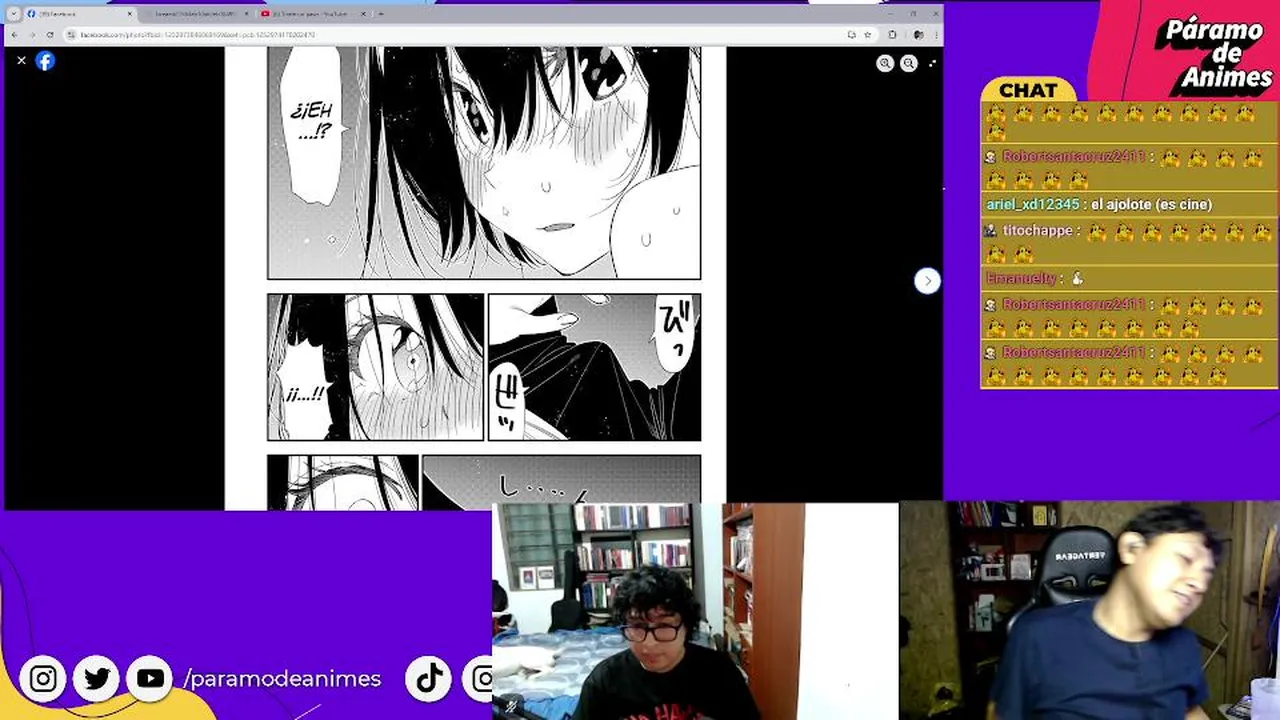
Task: Click Páramo de Animes logo
Action: click(x=1213, y=53)
